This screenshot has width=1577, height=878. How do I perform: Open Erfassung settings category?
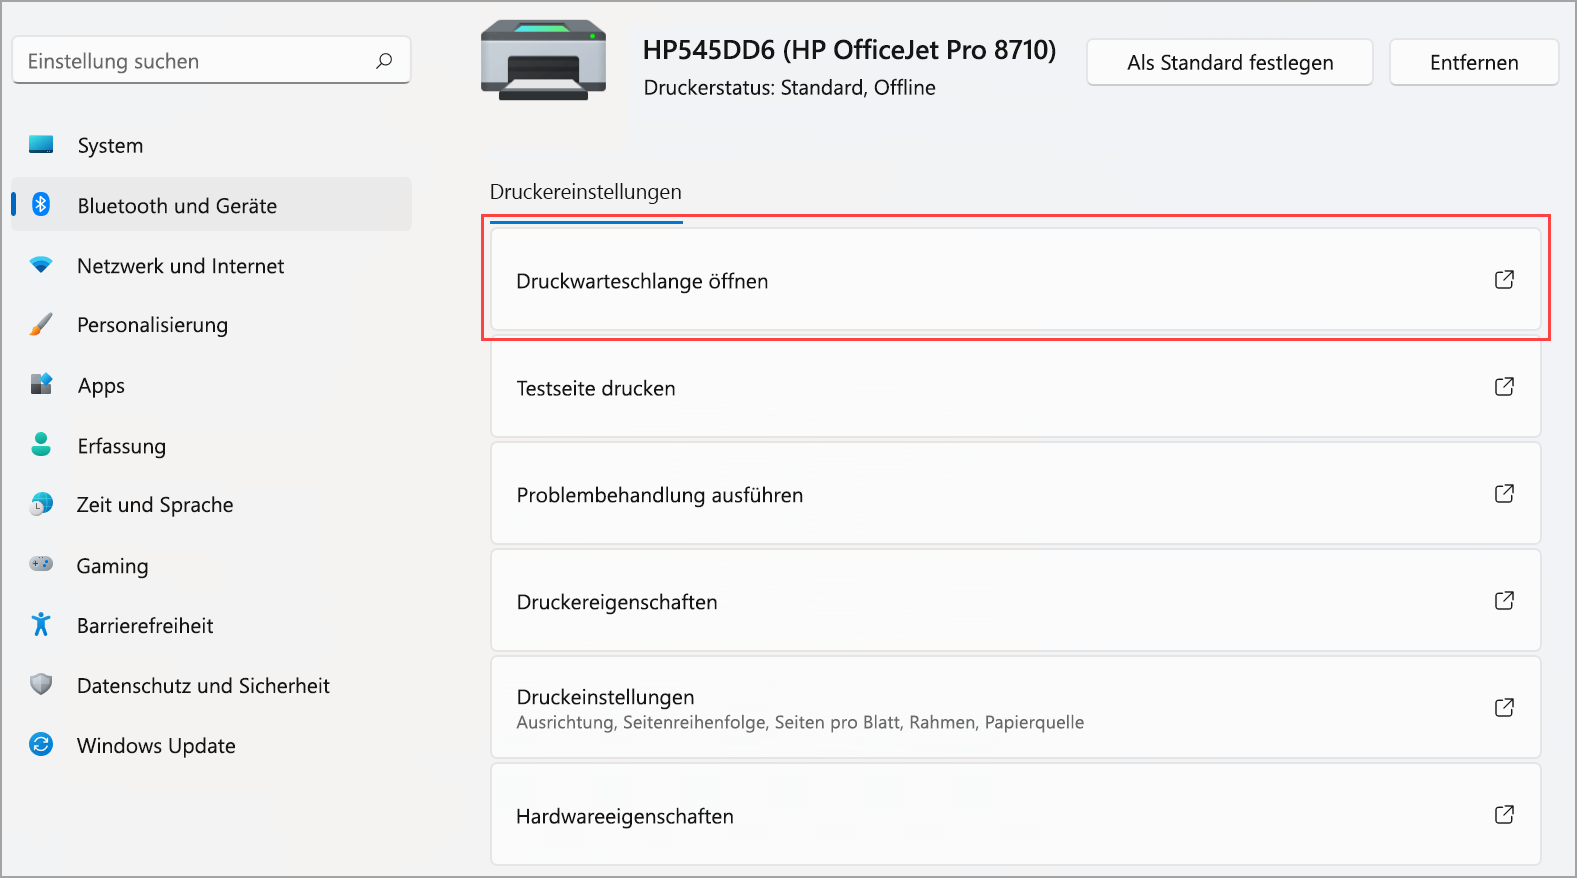coord(211,445)
